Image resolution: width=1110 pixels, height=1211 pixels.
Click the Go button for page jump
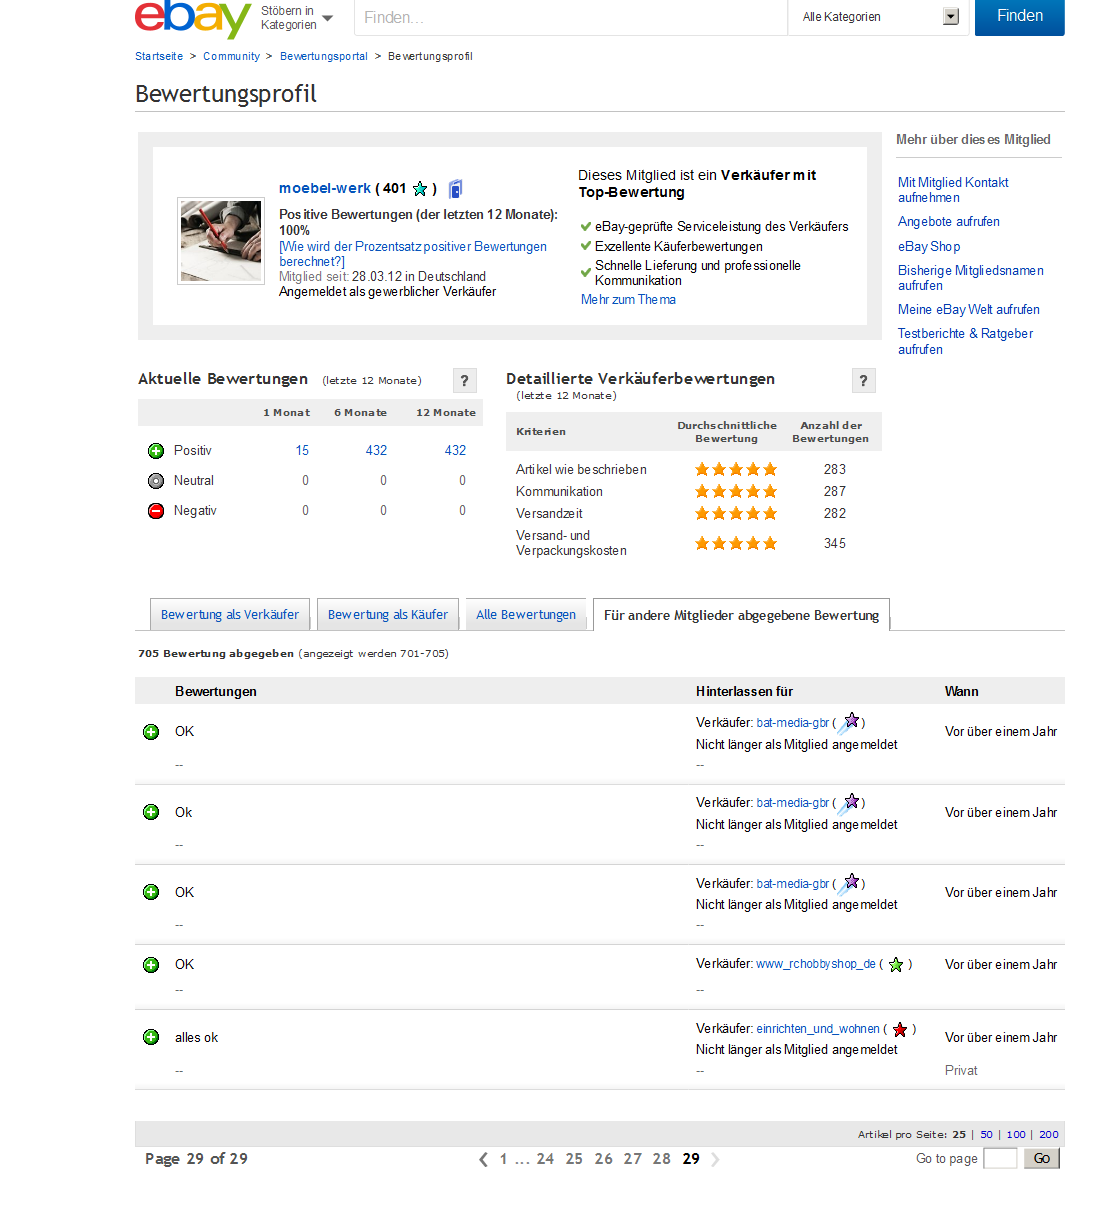tap(1041, 1158)
